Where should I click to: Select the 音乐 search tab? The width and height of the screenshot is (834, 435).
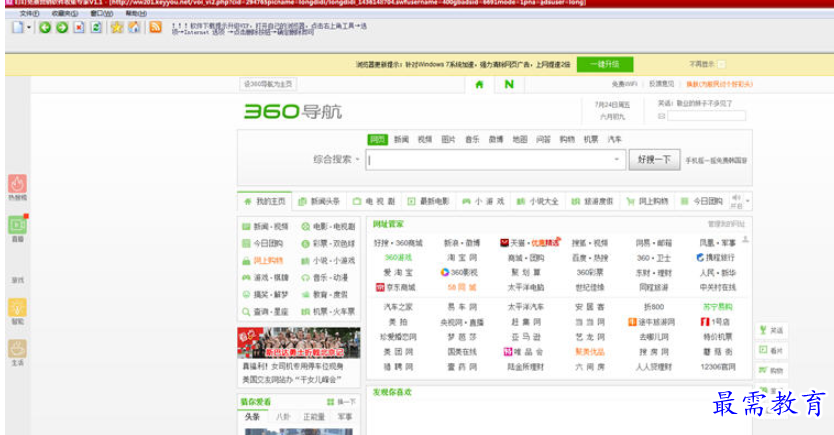(x=472, y=139)
